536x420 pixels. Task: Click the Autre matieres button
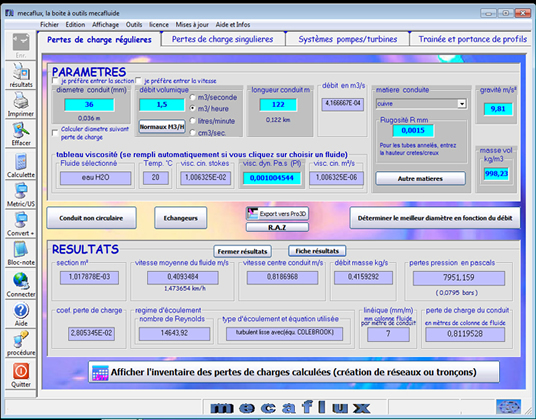420,178
